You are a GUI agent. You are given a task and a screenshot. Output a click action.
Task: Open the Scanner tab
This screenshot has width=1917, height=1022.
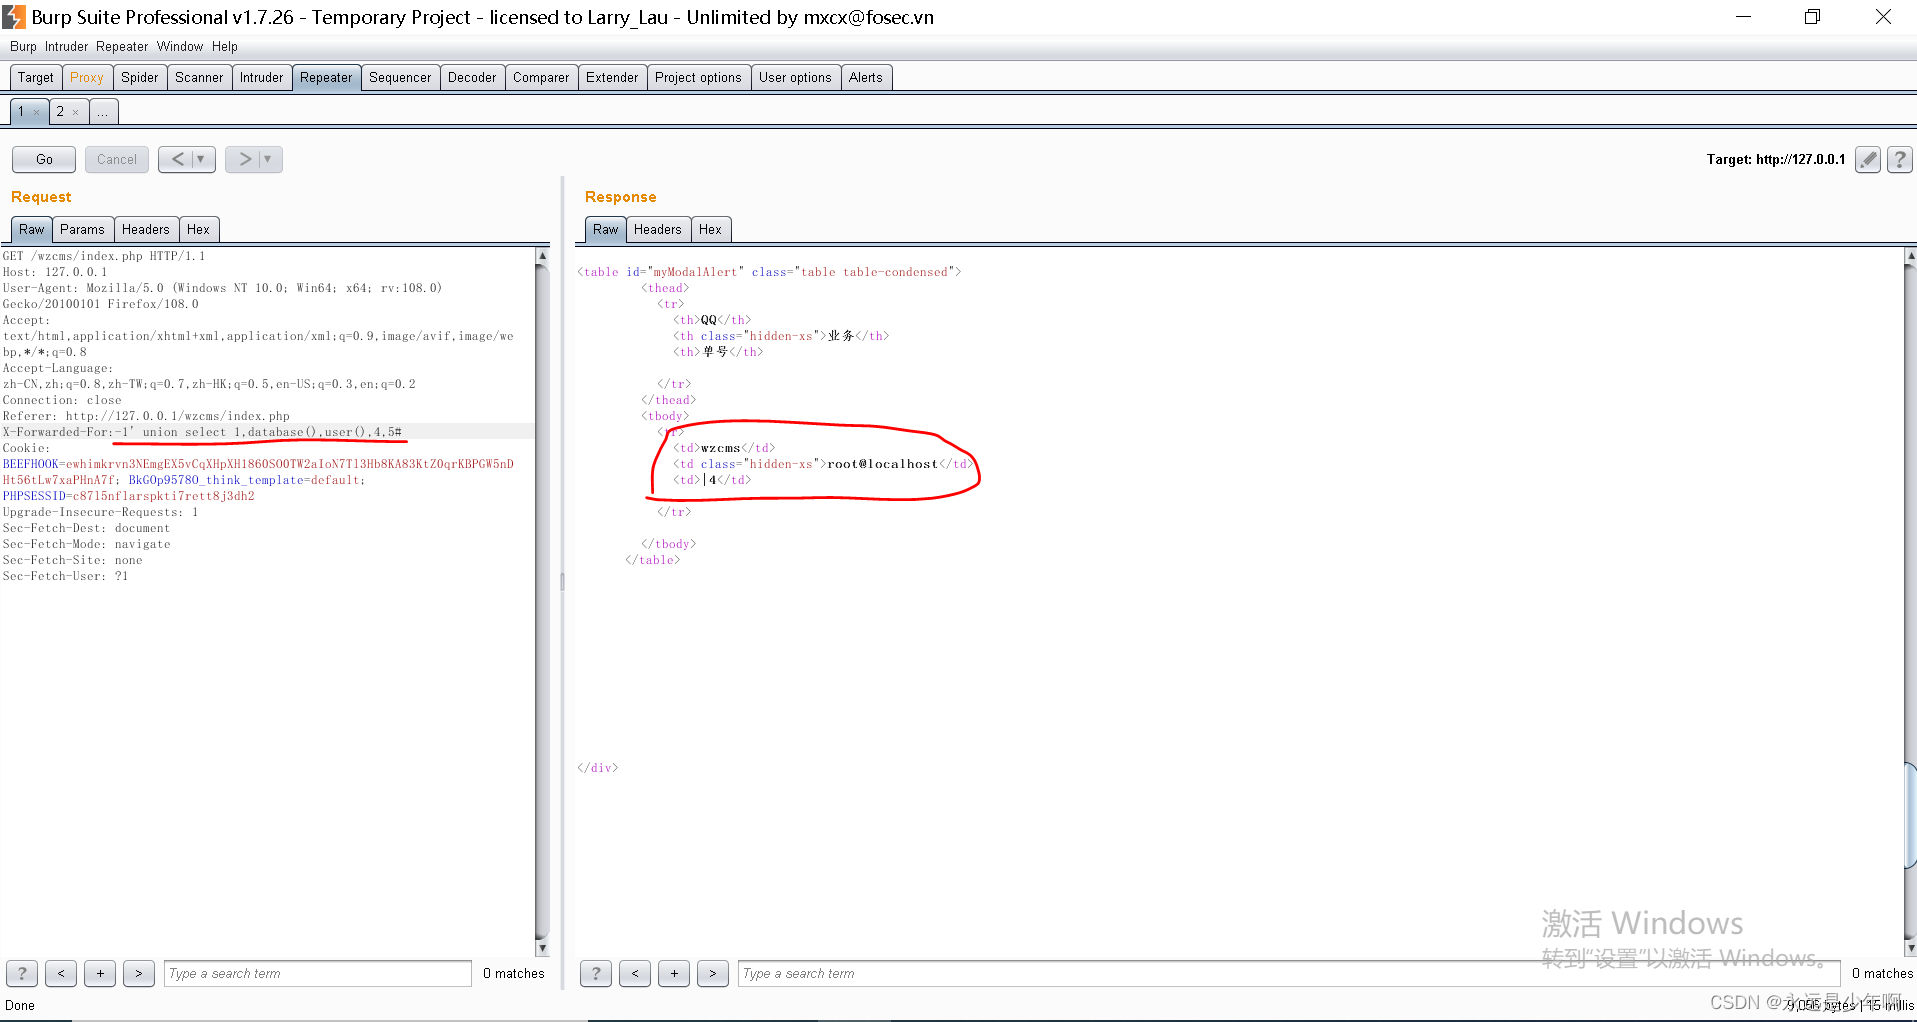[199, 78]
